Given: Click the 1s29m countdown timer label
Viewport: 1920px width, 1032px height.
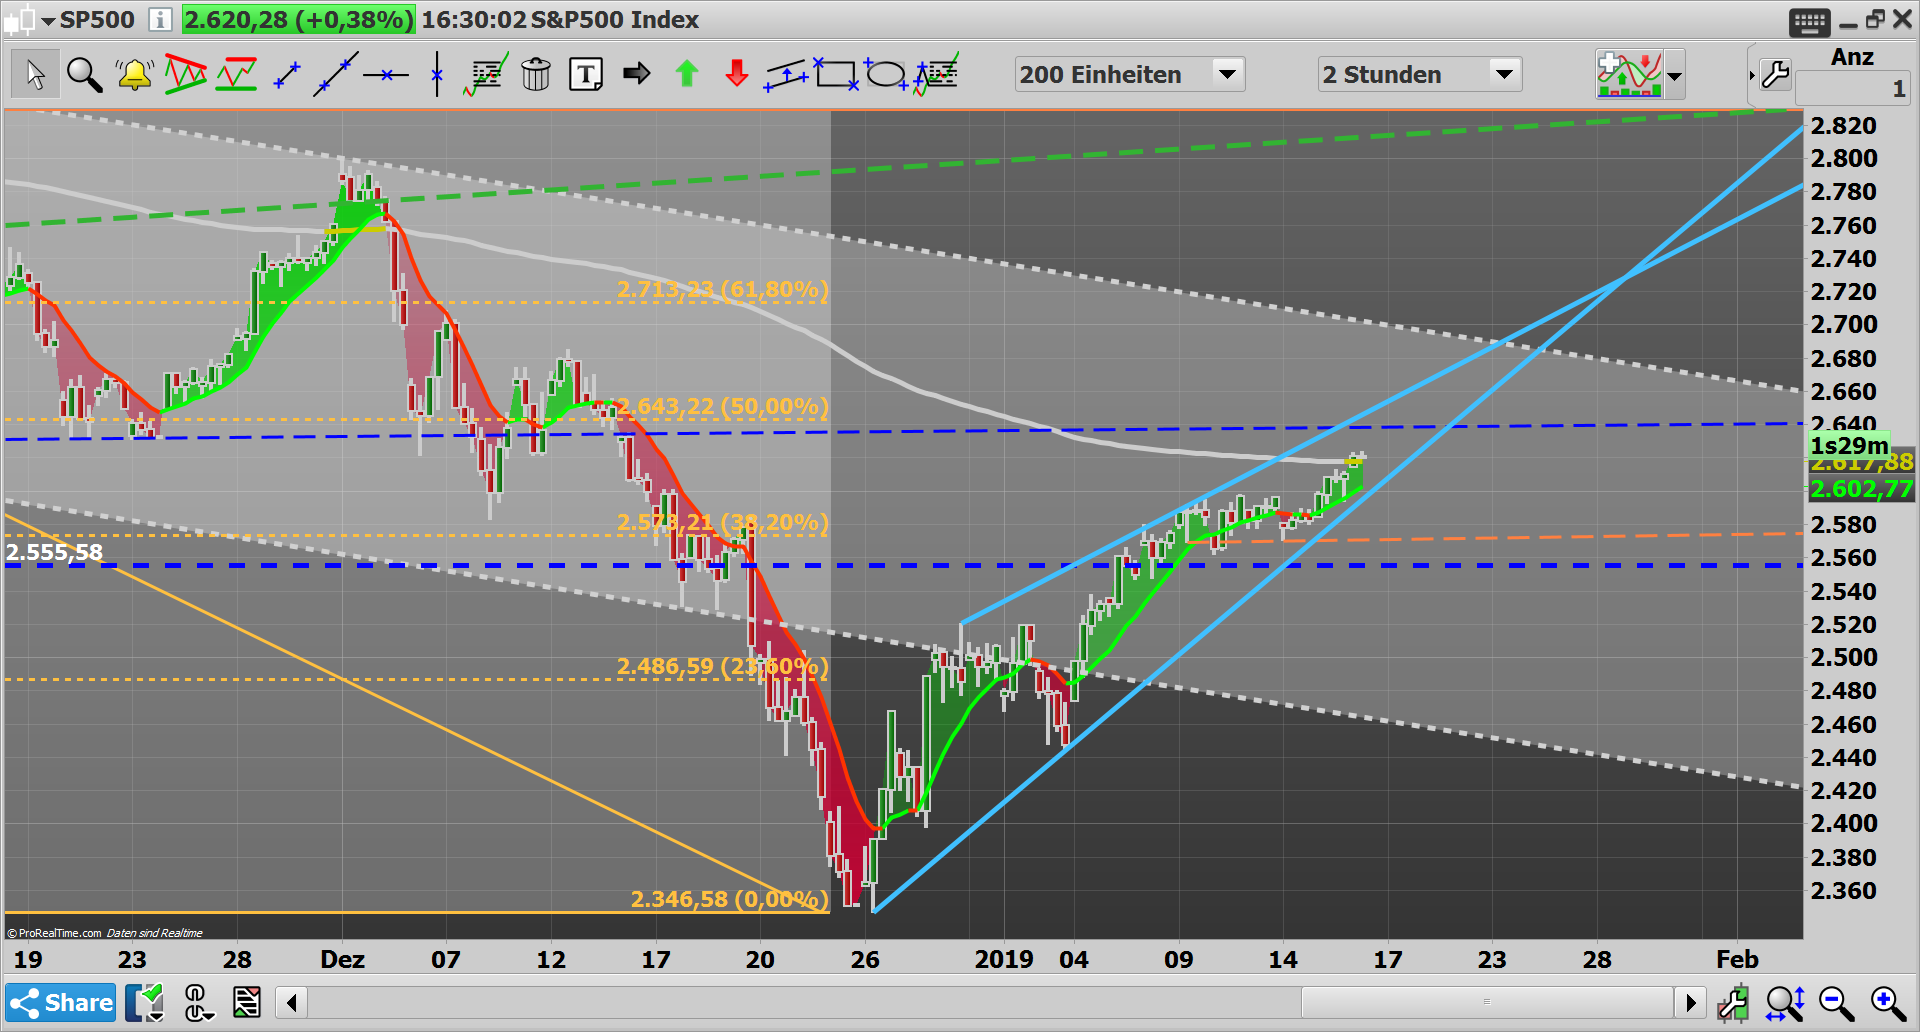Looking at the screenshot, I should pos(1850,445).
